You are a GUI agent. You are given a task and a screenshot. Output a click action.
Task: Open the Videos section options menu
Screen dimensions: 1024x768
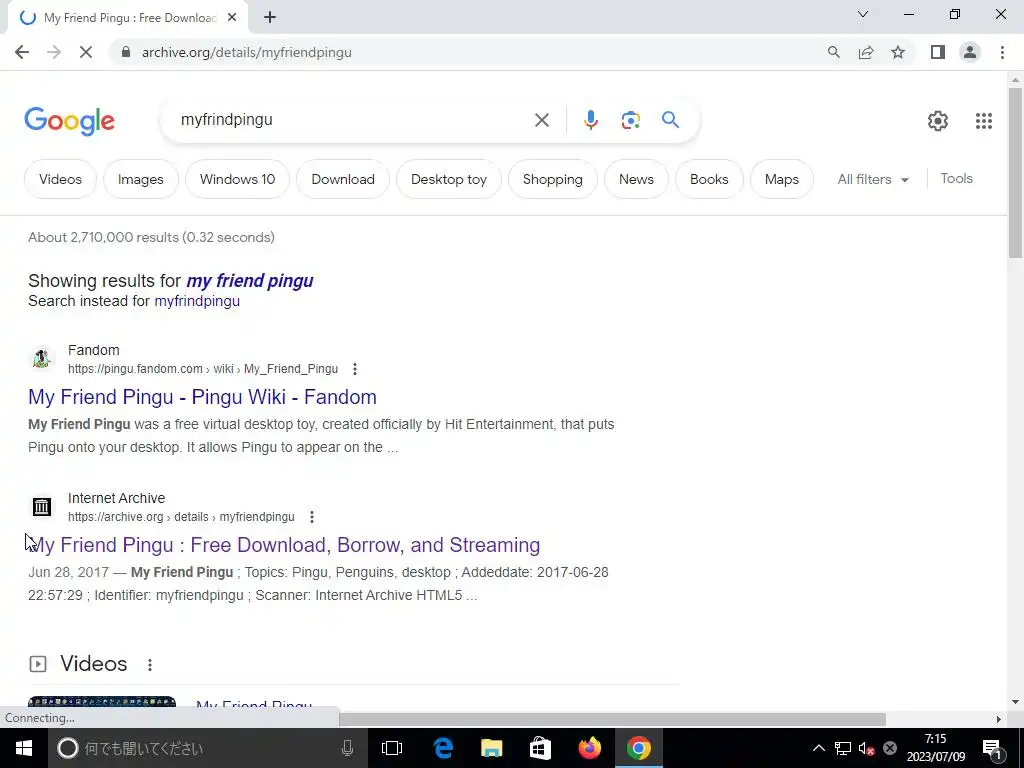click(x=150, y=665)
